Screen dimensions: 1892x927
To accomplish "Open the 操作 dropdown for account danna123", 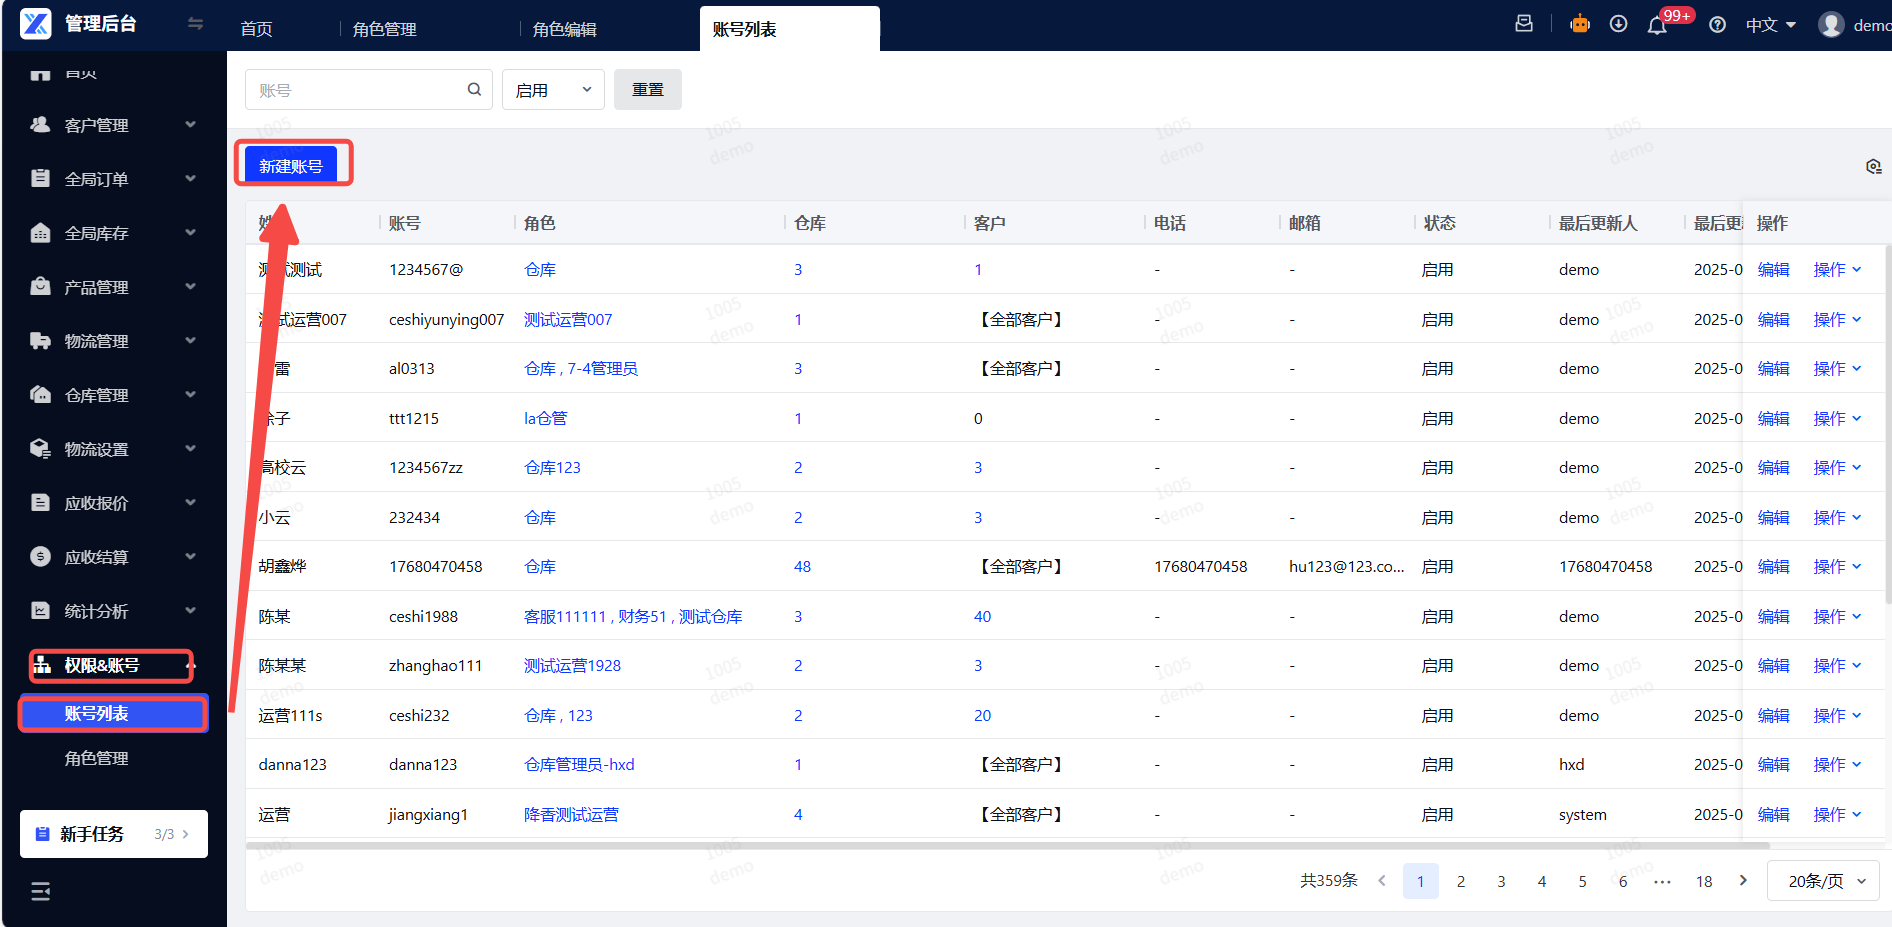I will click(1837, 765).
